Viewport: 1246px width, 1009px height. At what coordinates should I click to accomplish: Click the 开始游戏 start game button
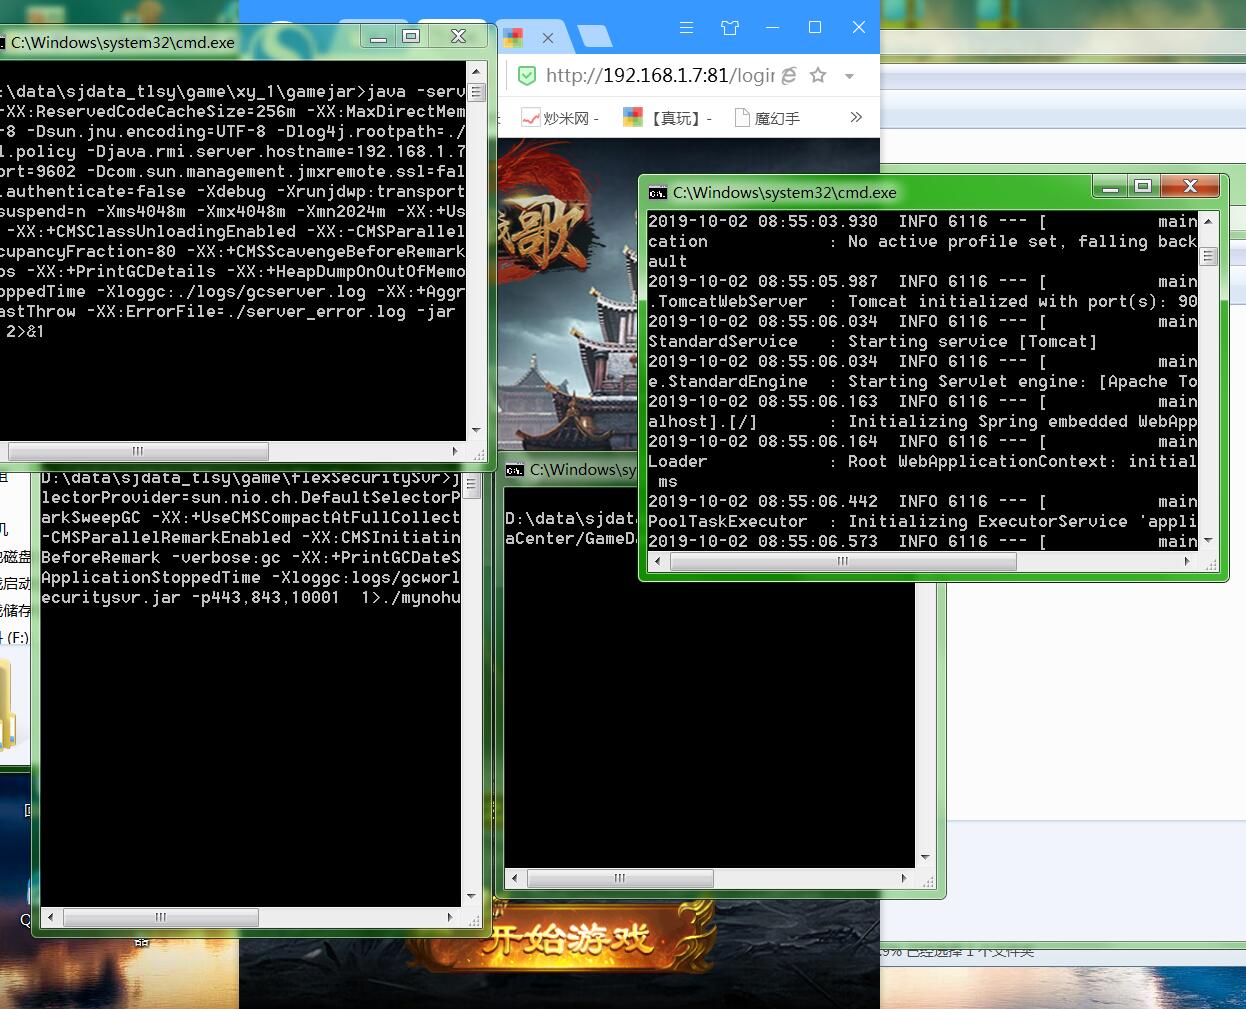click(x=566, y=940)
